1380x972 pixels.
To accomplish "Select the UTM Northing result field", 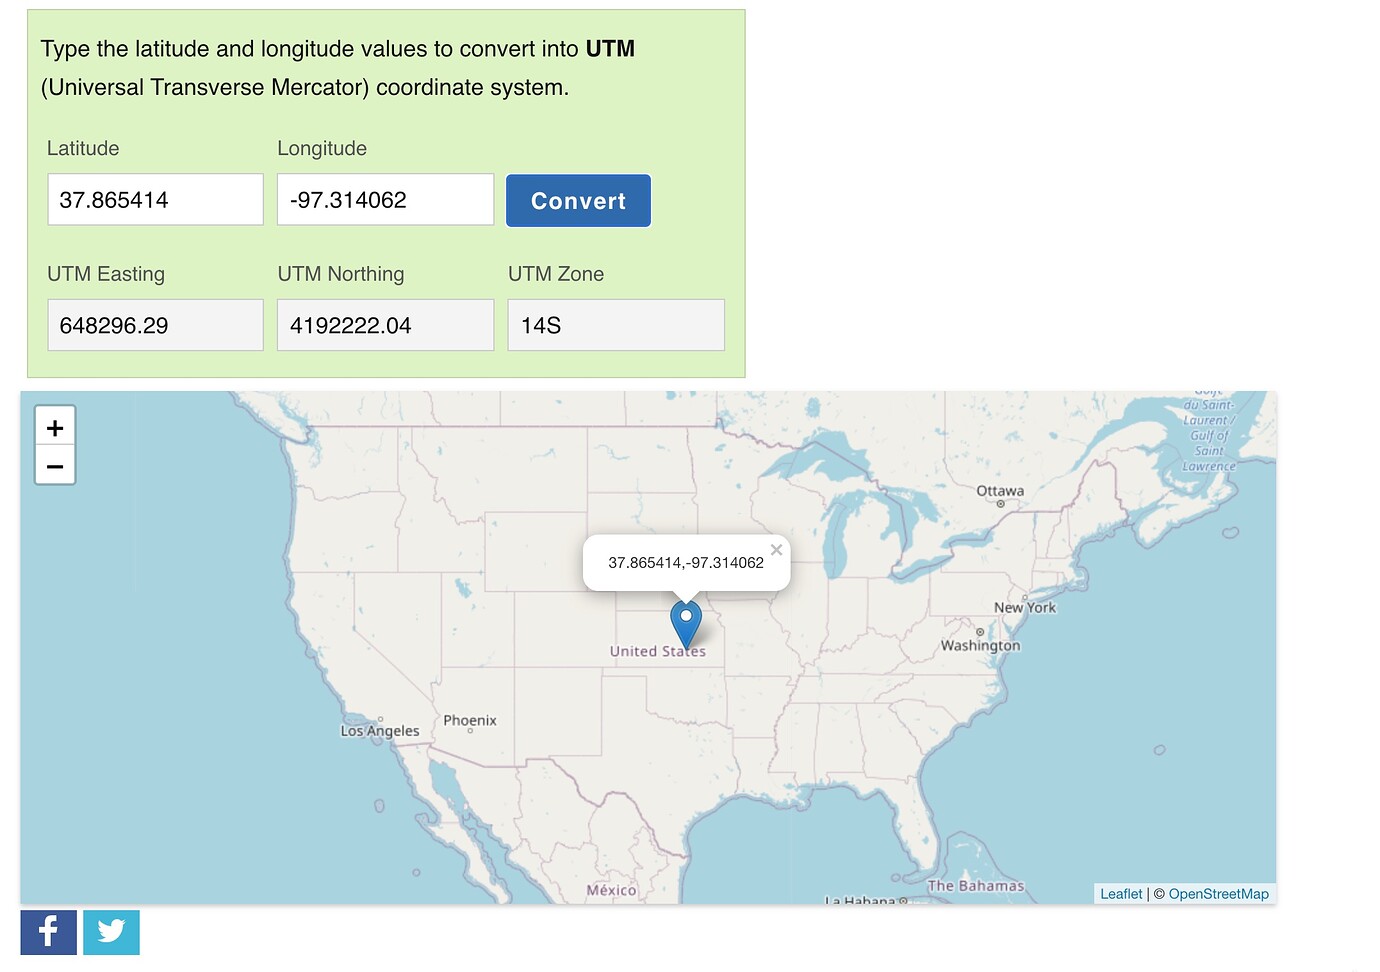I will tap(385, 325).
